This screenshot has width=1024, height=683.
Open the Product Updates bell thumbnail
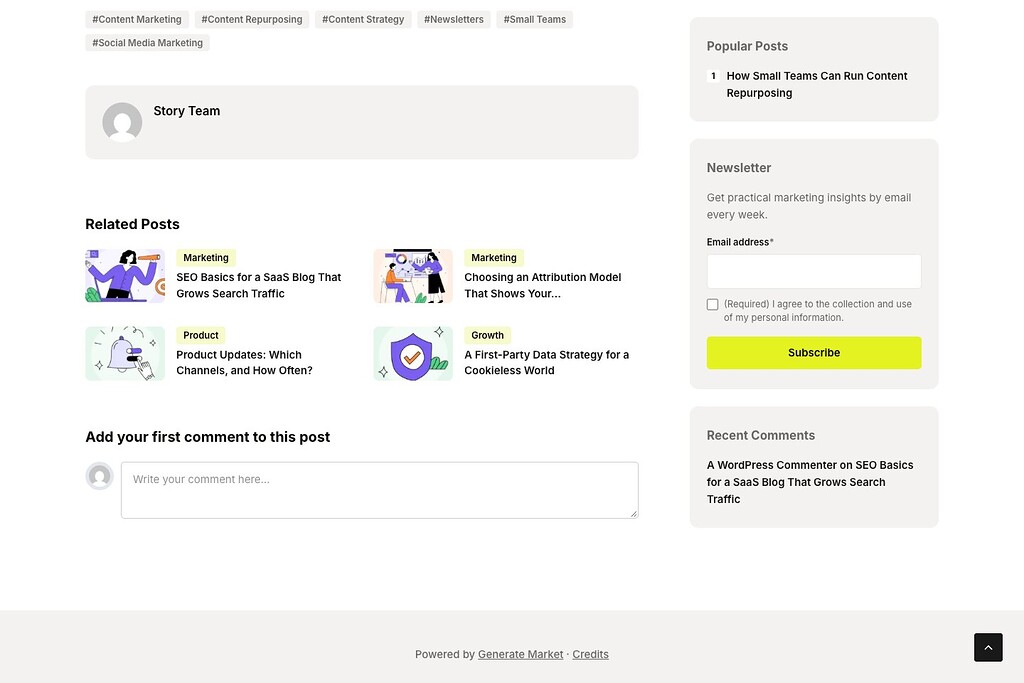pyautogui.click(x=125, y=353)
